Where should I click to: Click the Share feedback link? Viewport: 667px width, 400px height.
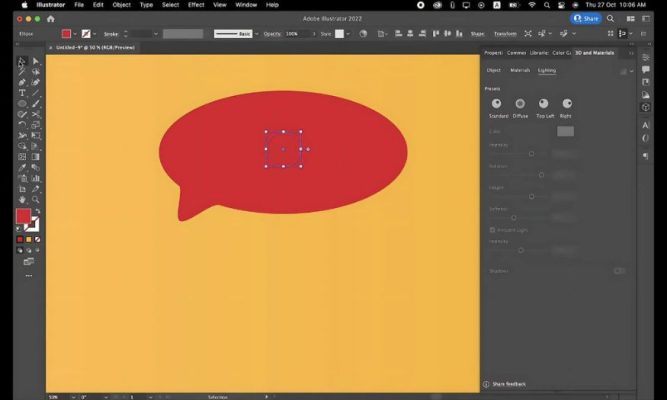click(x=504, y=383)
